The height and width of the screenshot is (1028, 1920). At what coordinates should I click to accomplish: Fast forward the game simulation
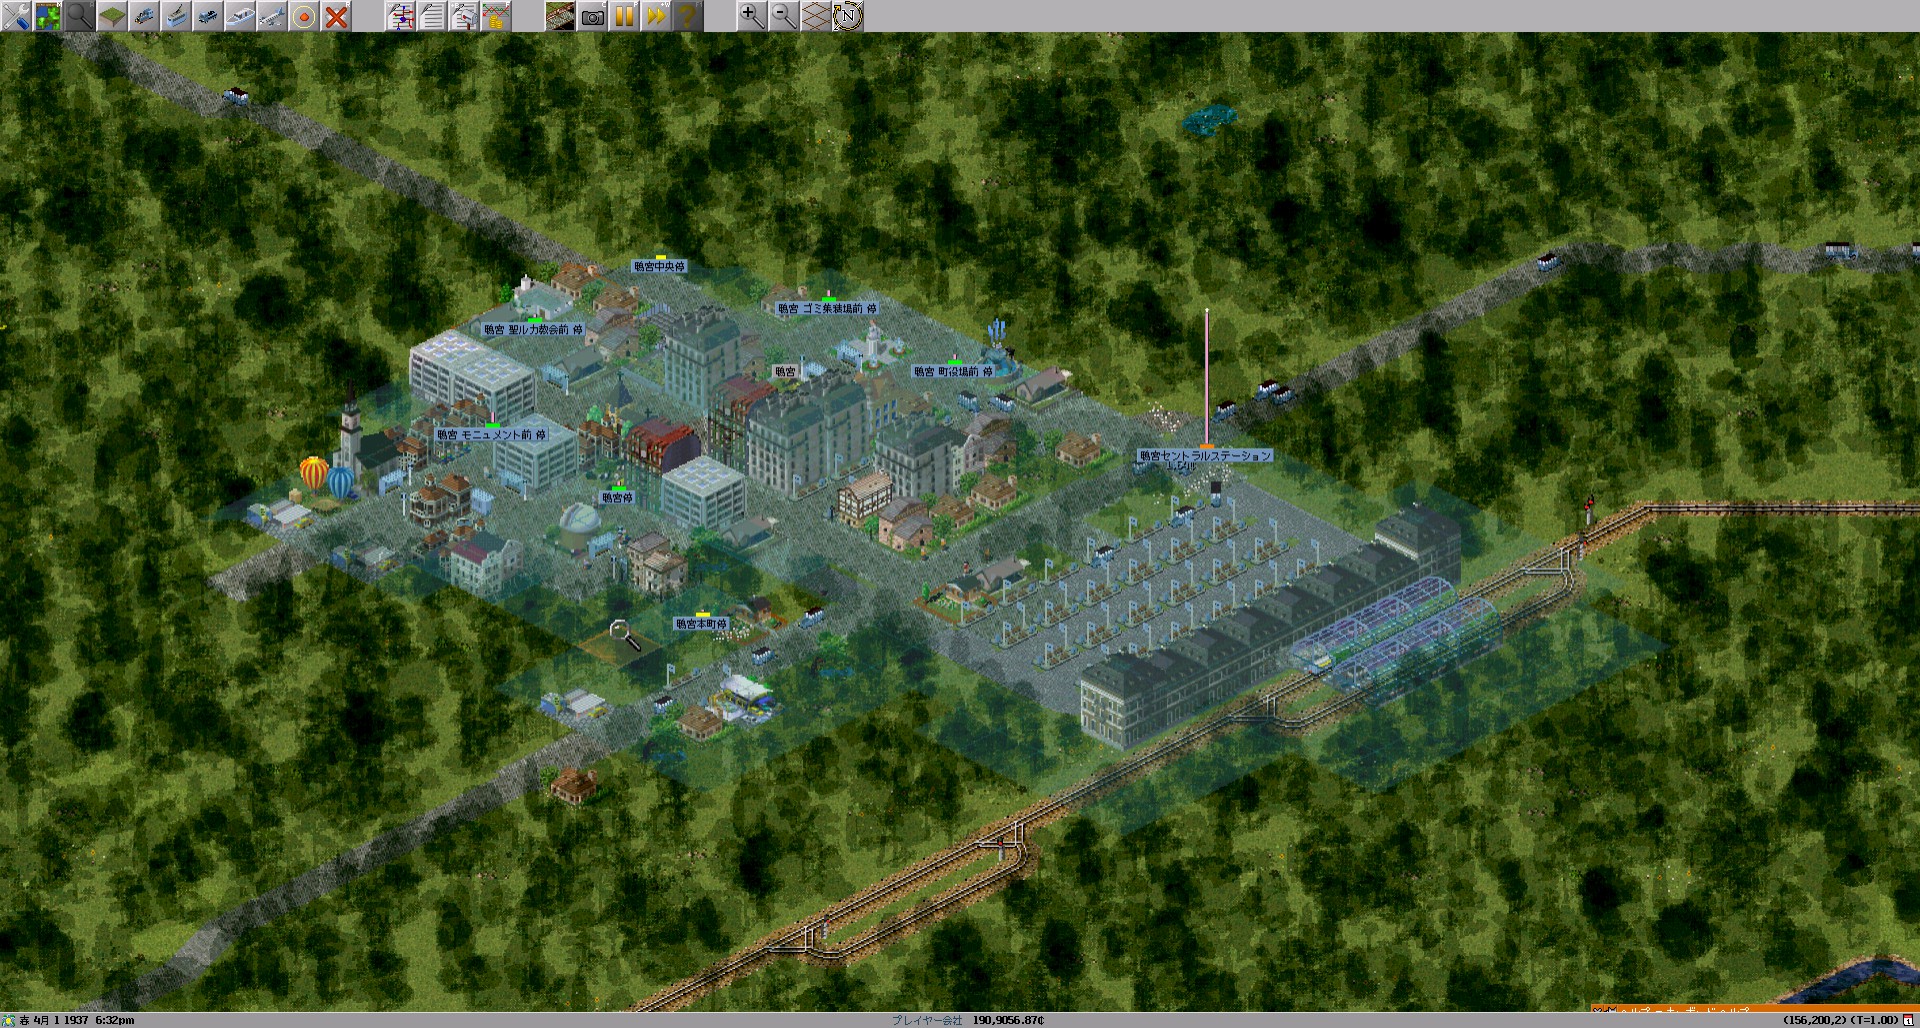click(656, 16)
